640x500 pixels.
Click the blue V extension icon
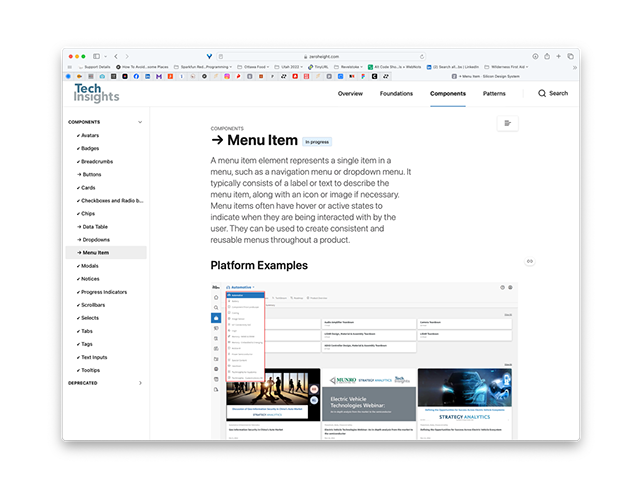coord(209,56)
